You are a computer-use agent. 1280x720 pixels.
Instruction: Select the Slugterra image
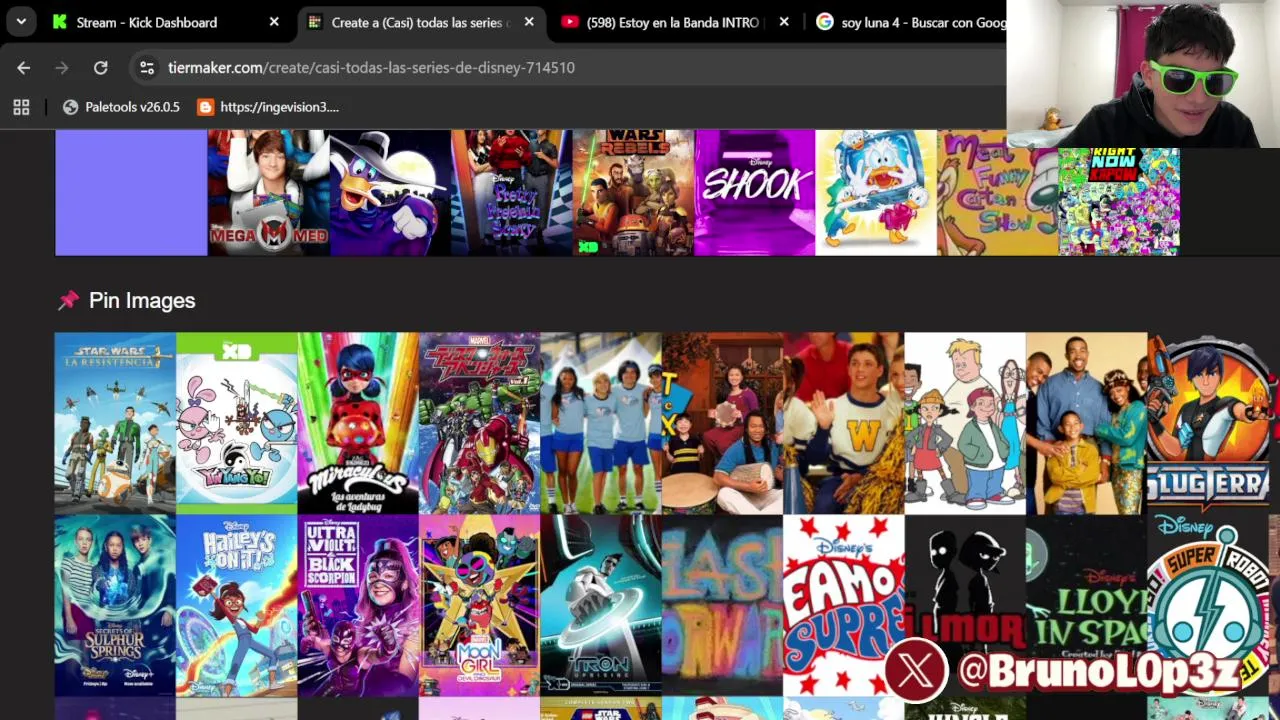point(1208,423)
